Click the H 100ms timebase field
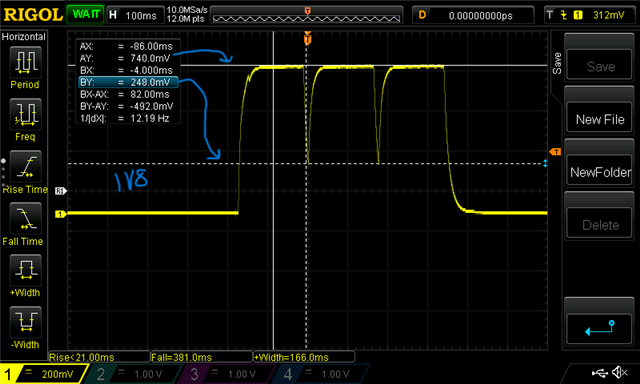This screenshot has height=384, width=640. coord(135,15)
